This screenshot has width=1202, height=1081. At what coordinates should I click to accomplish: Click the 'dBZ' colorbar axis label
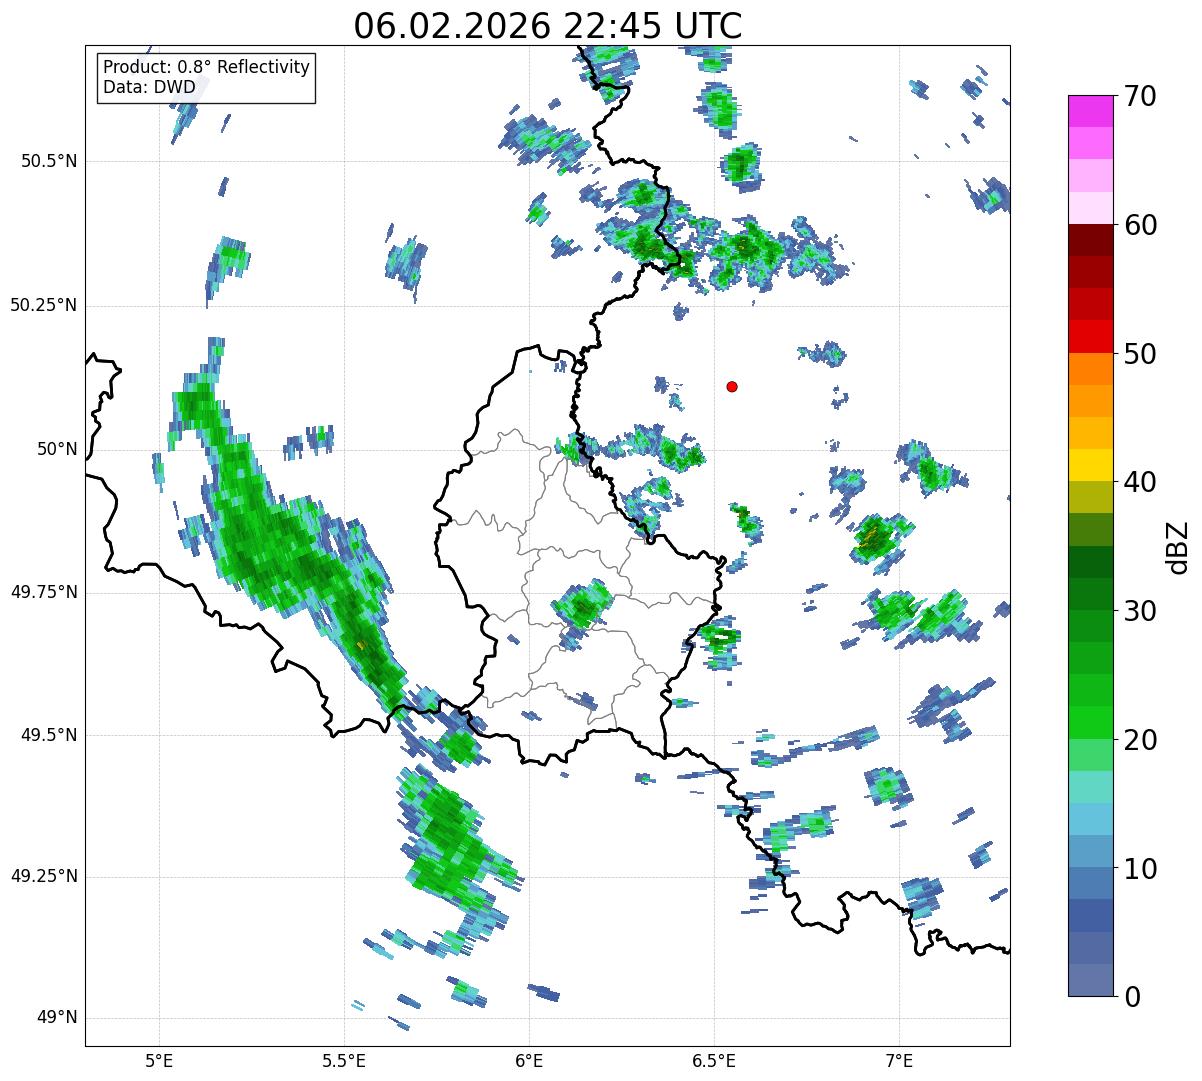[x=1178, y=546]
